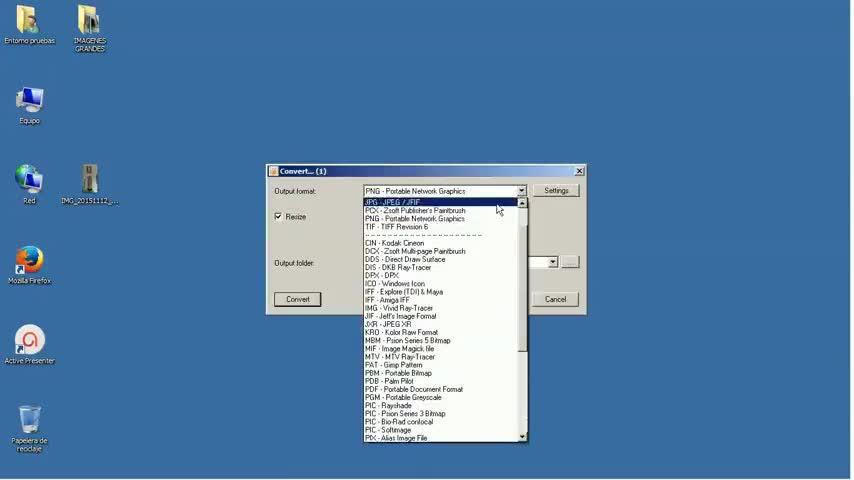This screenshot has height=480, width=854.
Task: Open format Settings button
Action: pyautogui.click(x=556, y=191)
